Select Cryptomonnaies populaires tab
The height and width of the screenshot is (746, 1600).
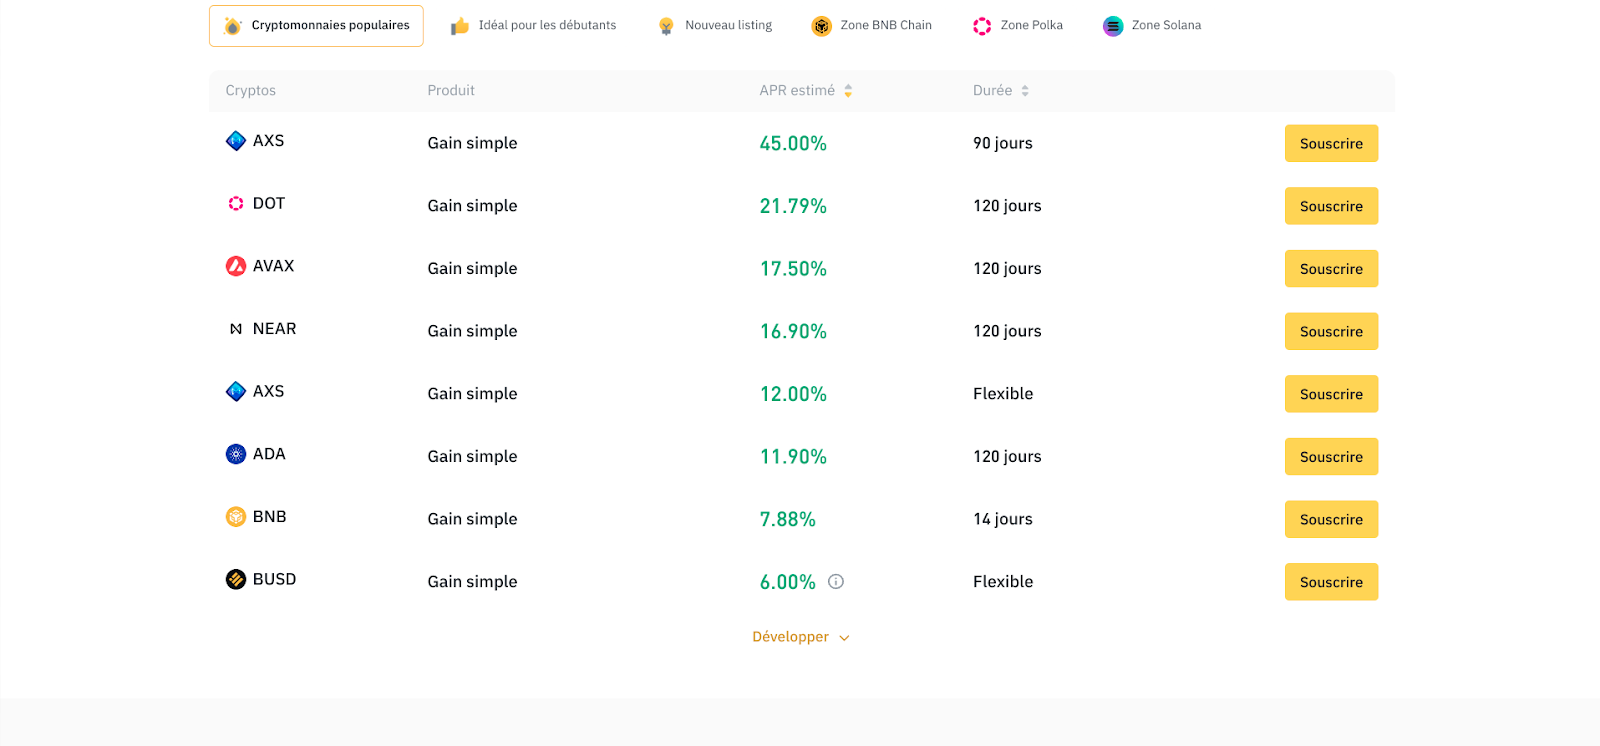[316, 26]
